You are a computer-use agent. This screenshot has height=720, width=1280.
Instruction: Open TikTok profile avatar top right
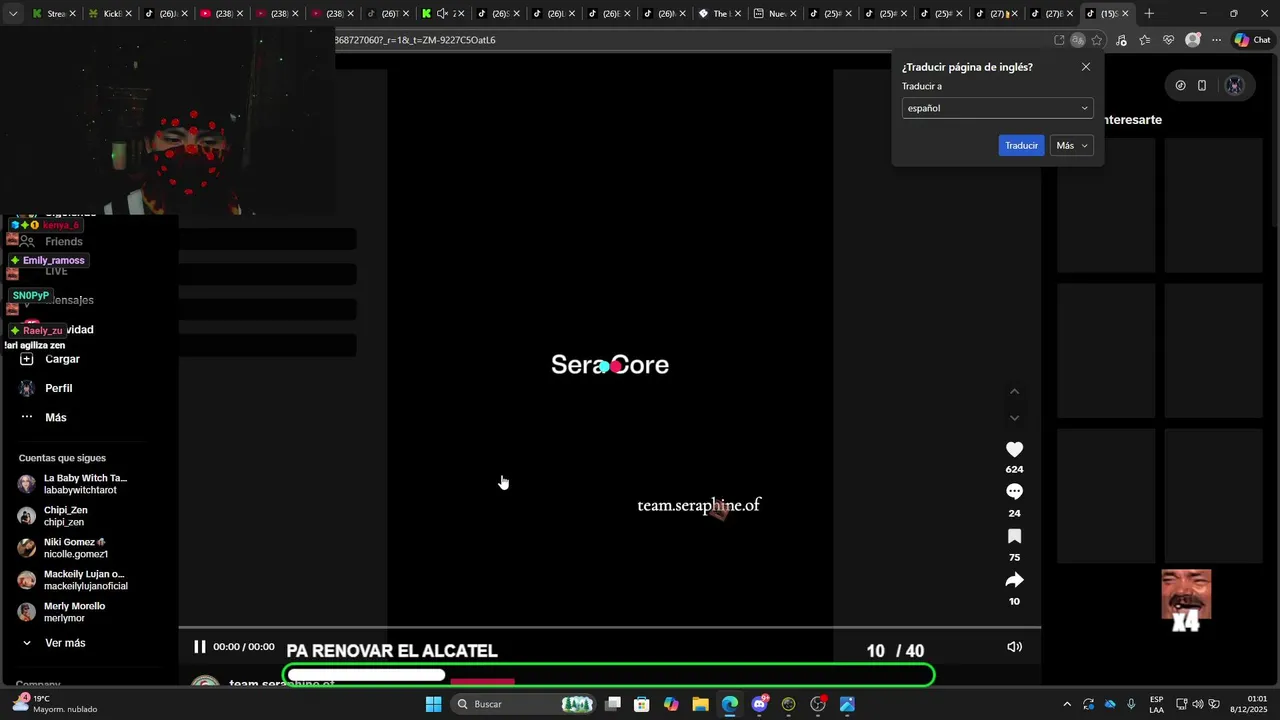click(x=1234, y=86)
